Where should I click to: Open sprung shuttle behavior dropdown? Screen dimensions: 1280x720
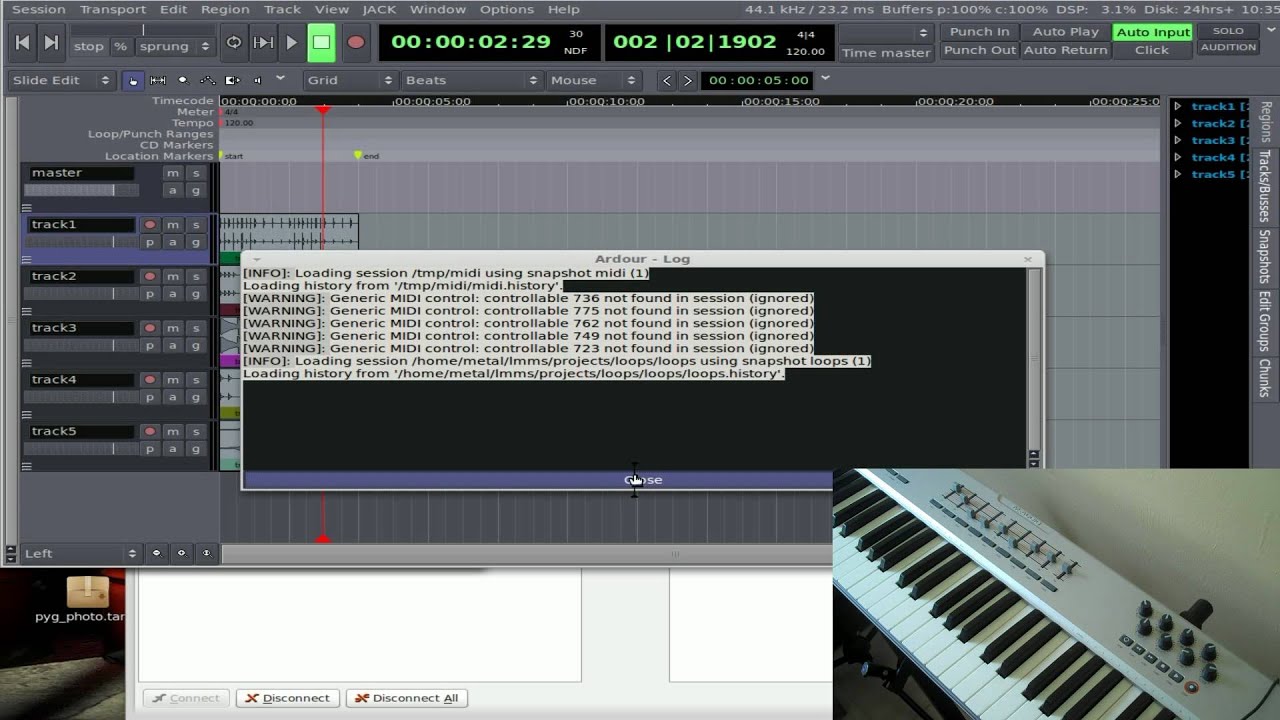(x=175, y=46)
